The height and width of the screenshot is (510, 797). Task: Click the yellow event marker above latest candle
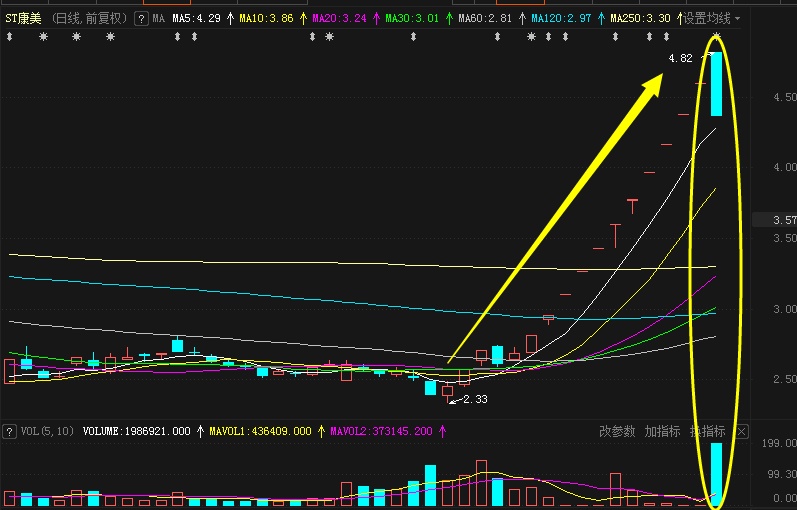pos(716,37)
